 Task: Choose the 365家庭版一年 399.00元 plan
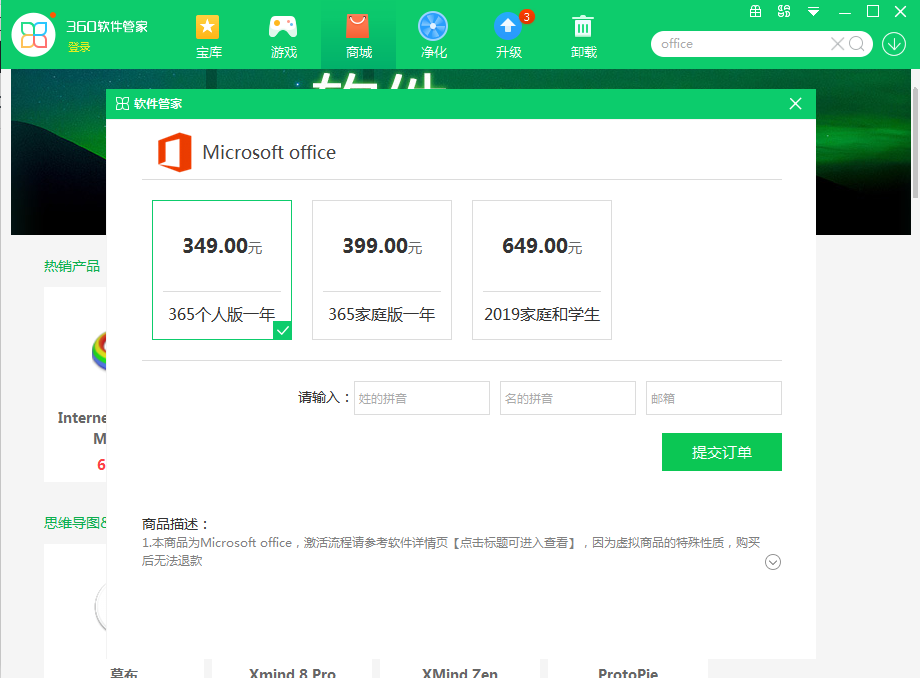coord(382,270)
